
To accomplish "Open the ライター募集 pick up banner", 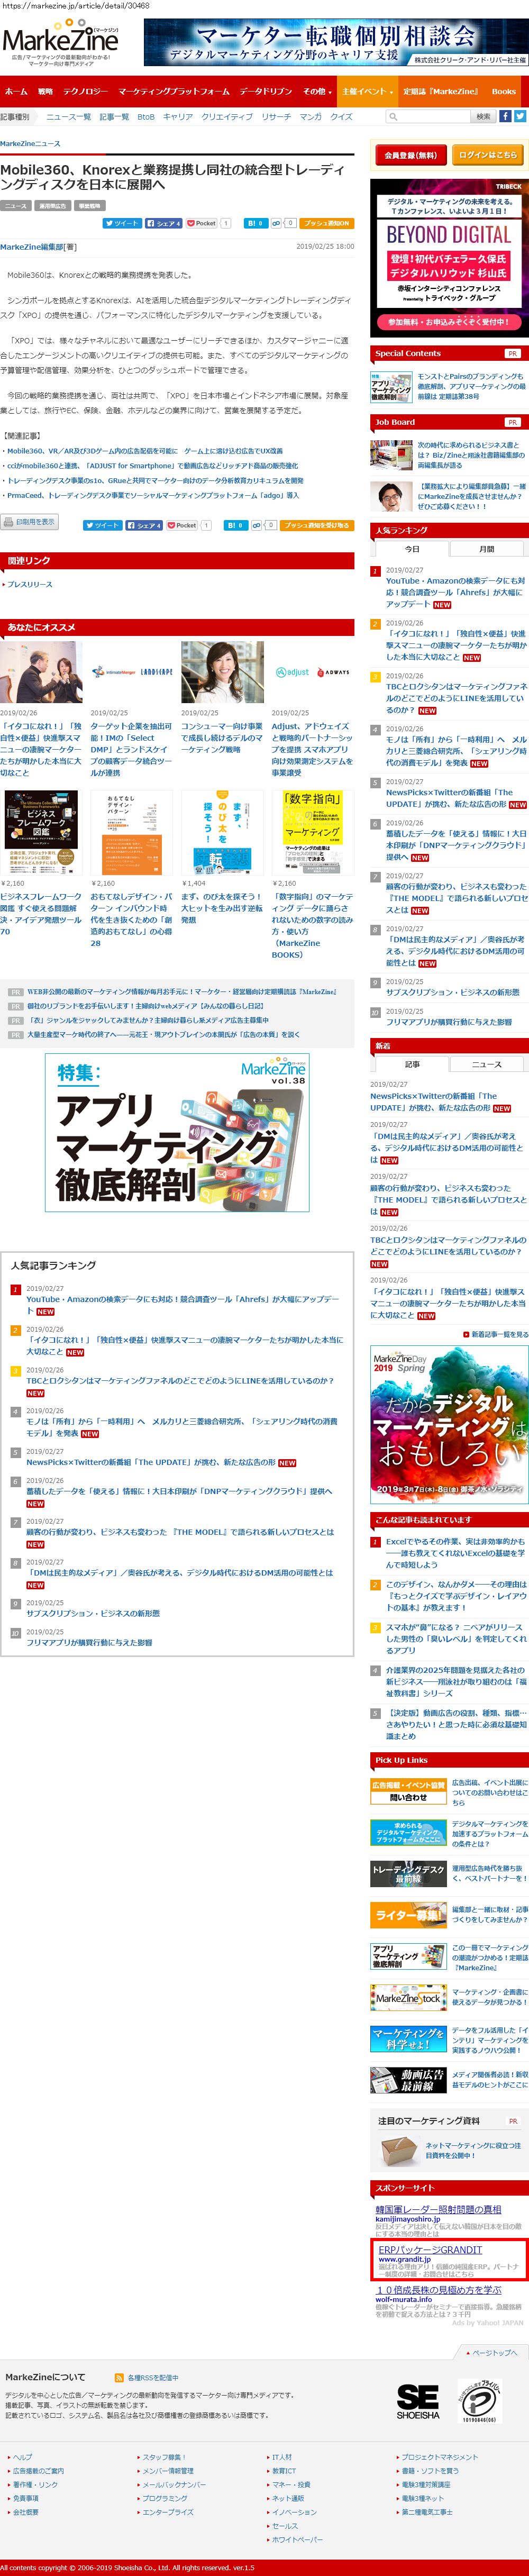I will tap(408, 1914).
